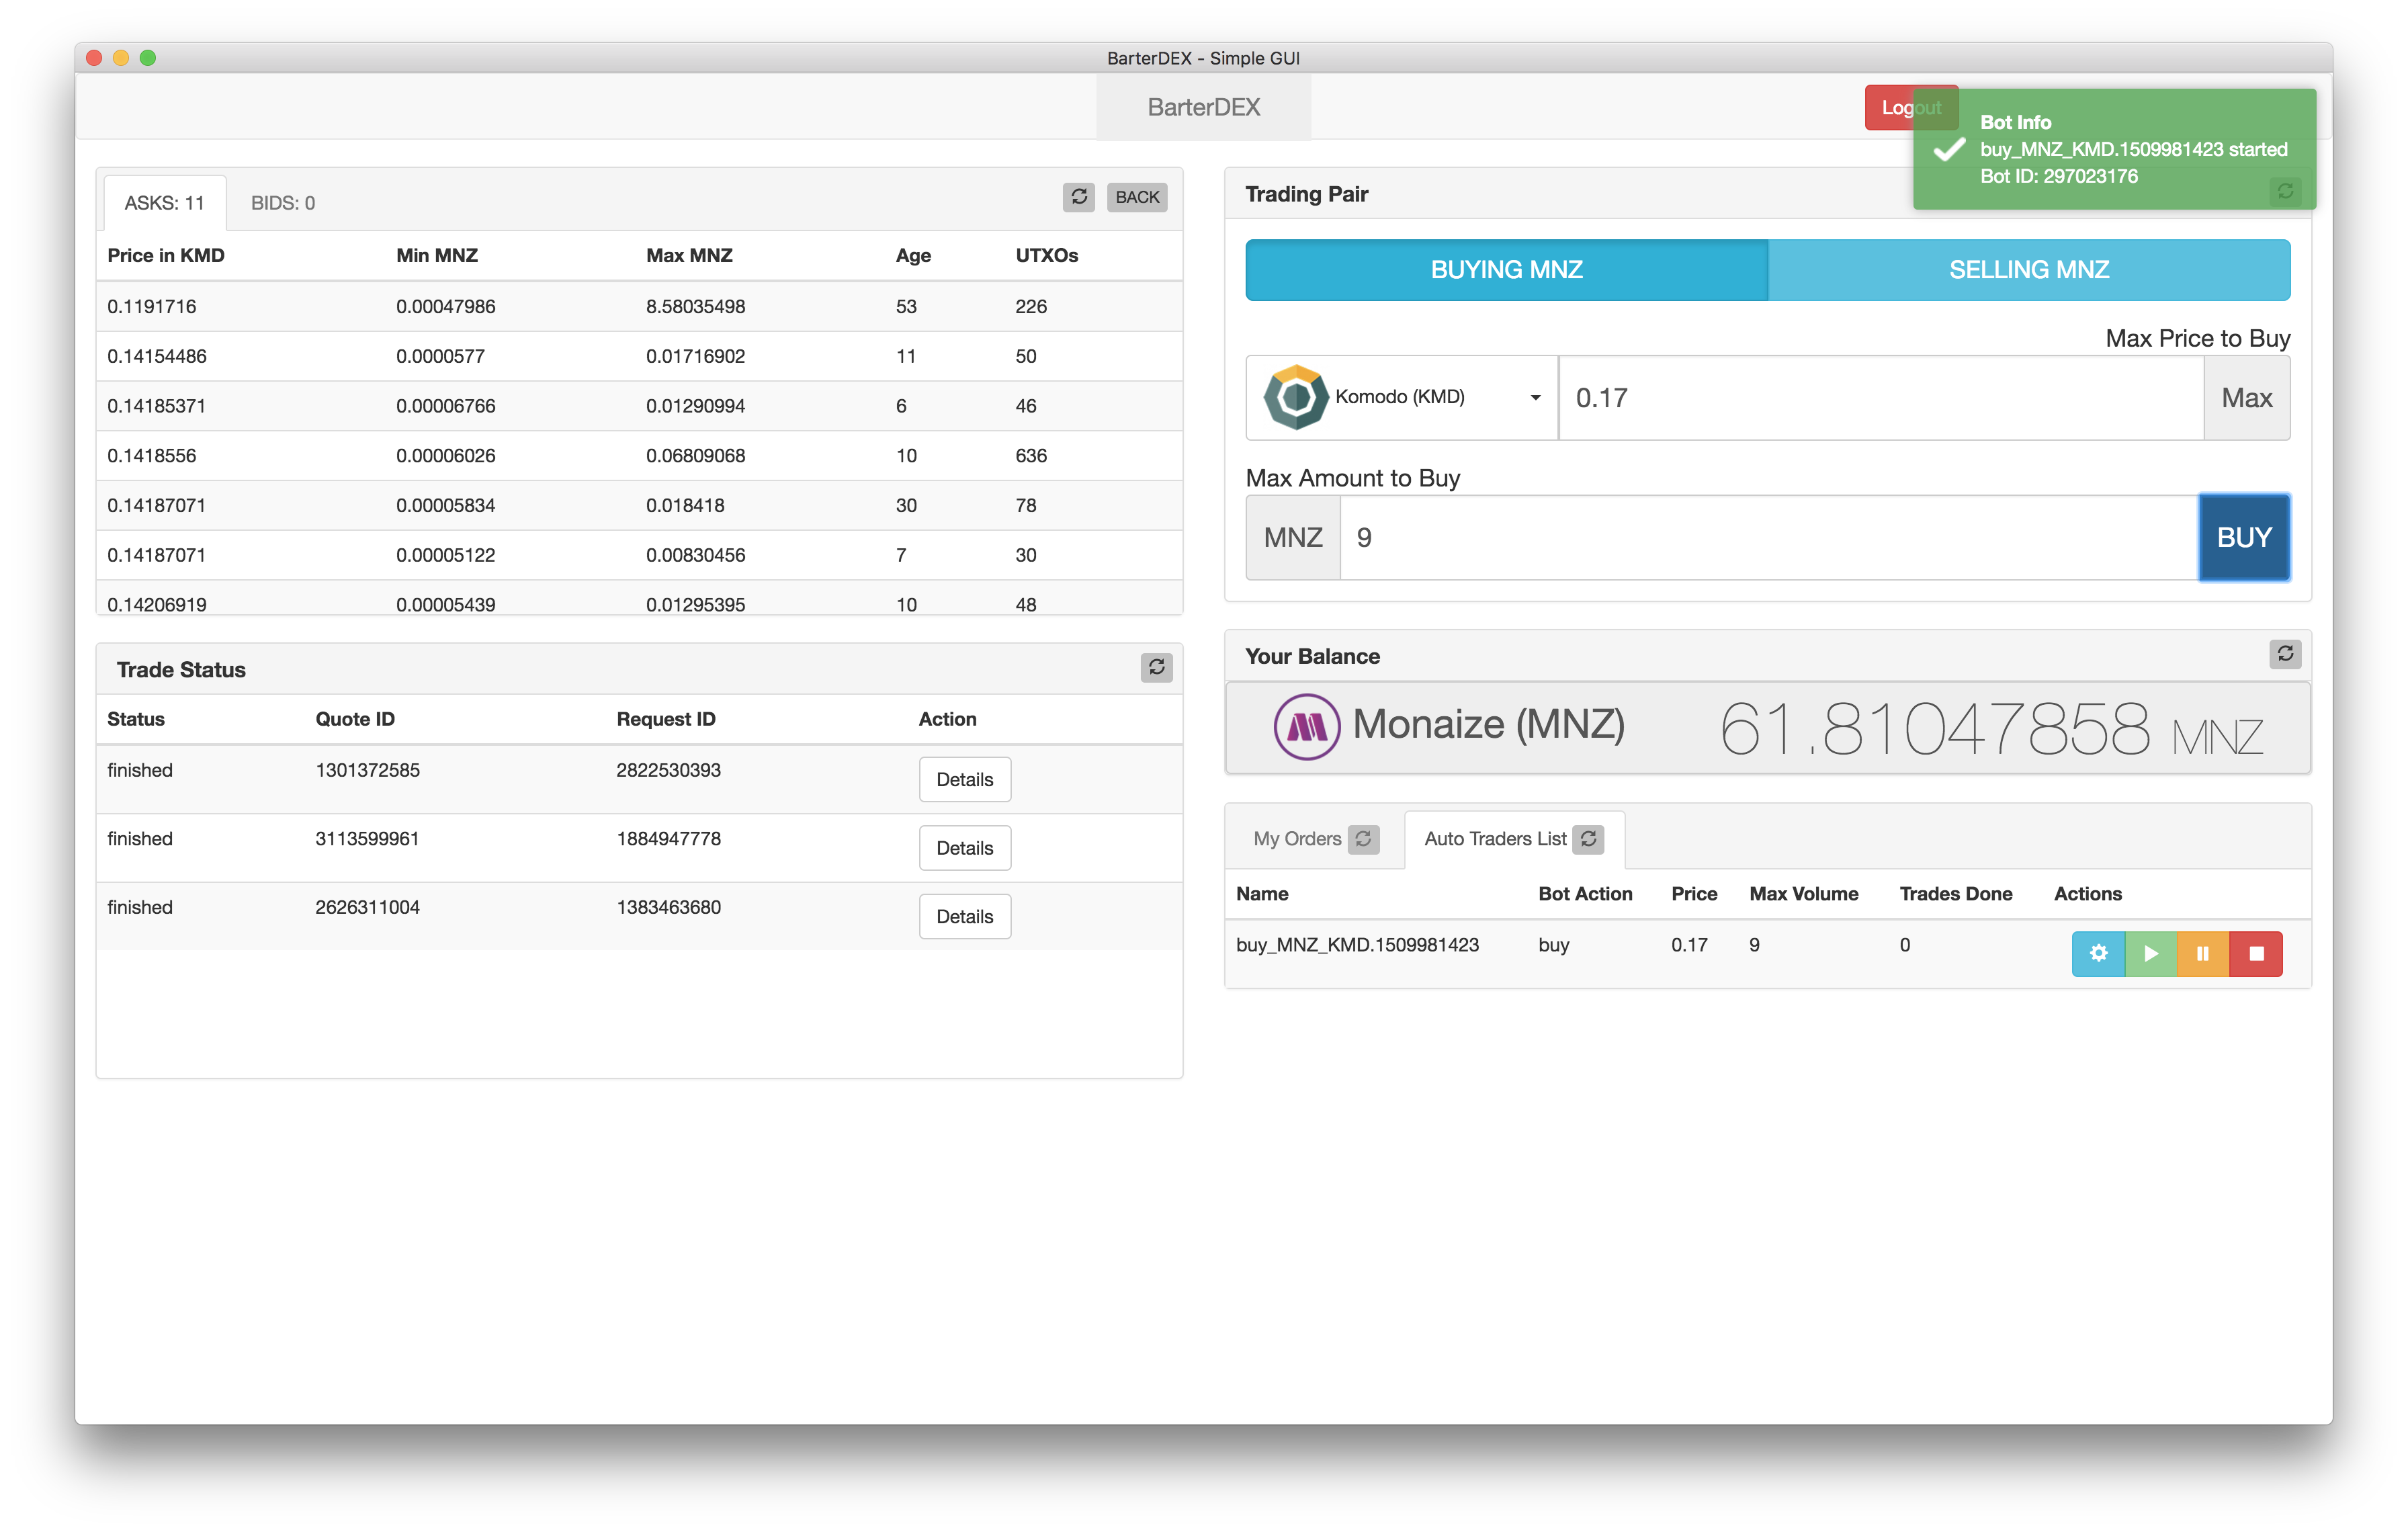
Task: Select ask row priced 0.14185371
Action: point(639,406)
